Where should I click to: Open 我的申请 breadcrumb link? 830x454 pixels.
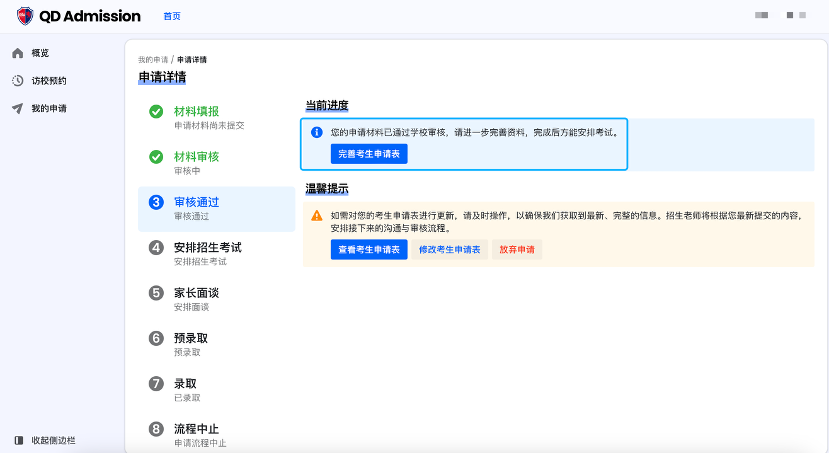pos(153,60)
